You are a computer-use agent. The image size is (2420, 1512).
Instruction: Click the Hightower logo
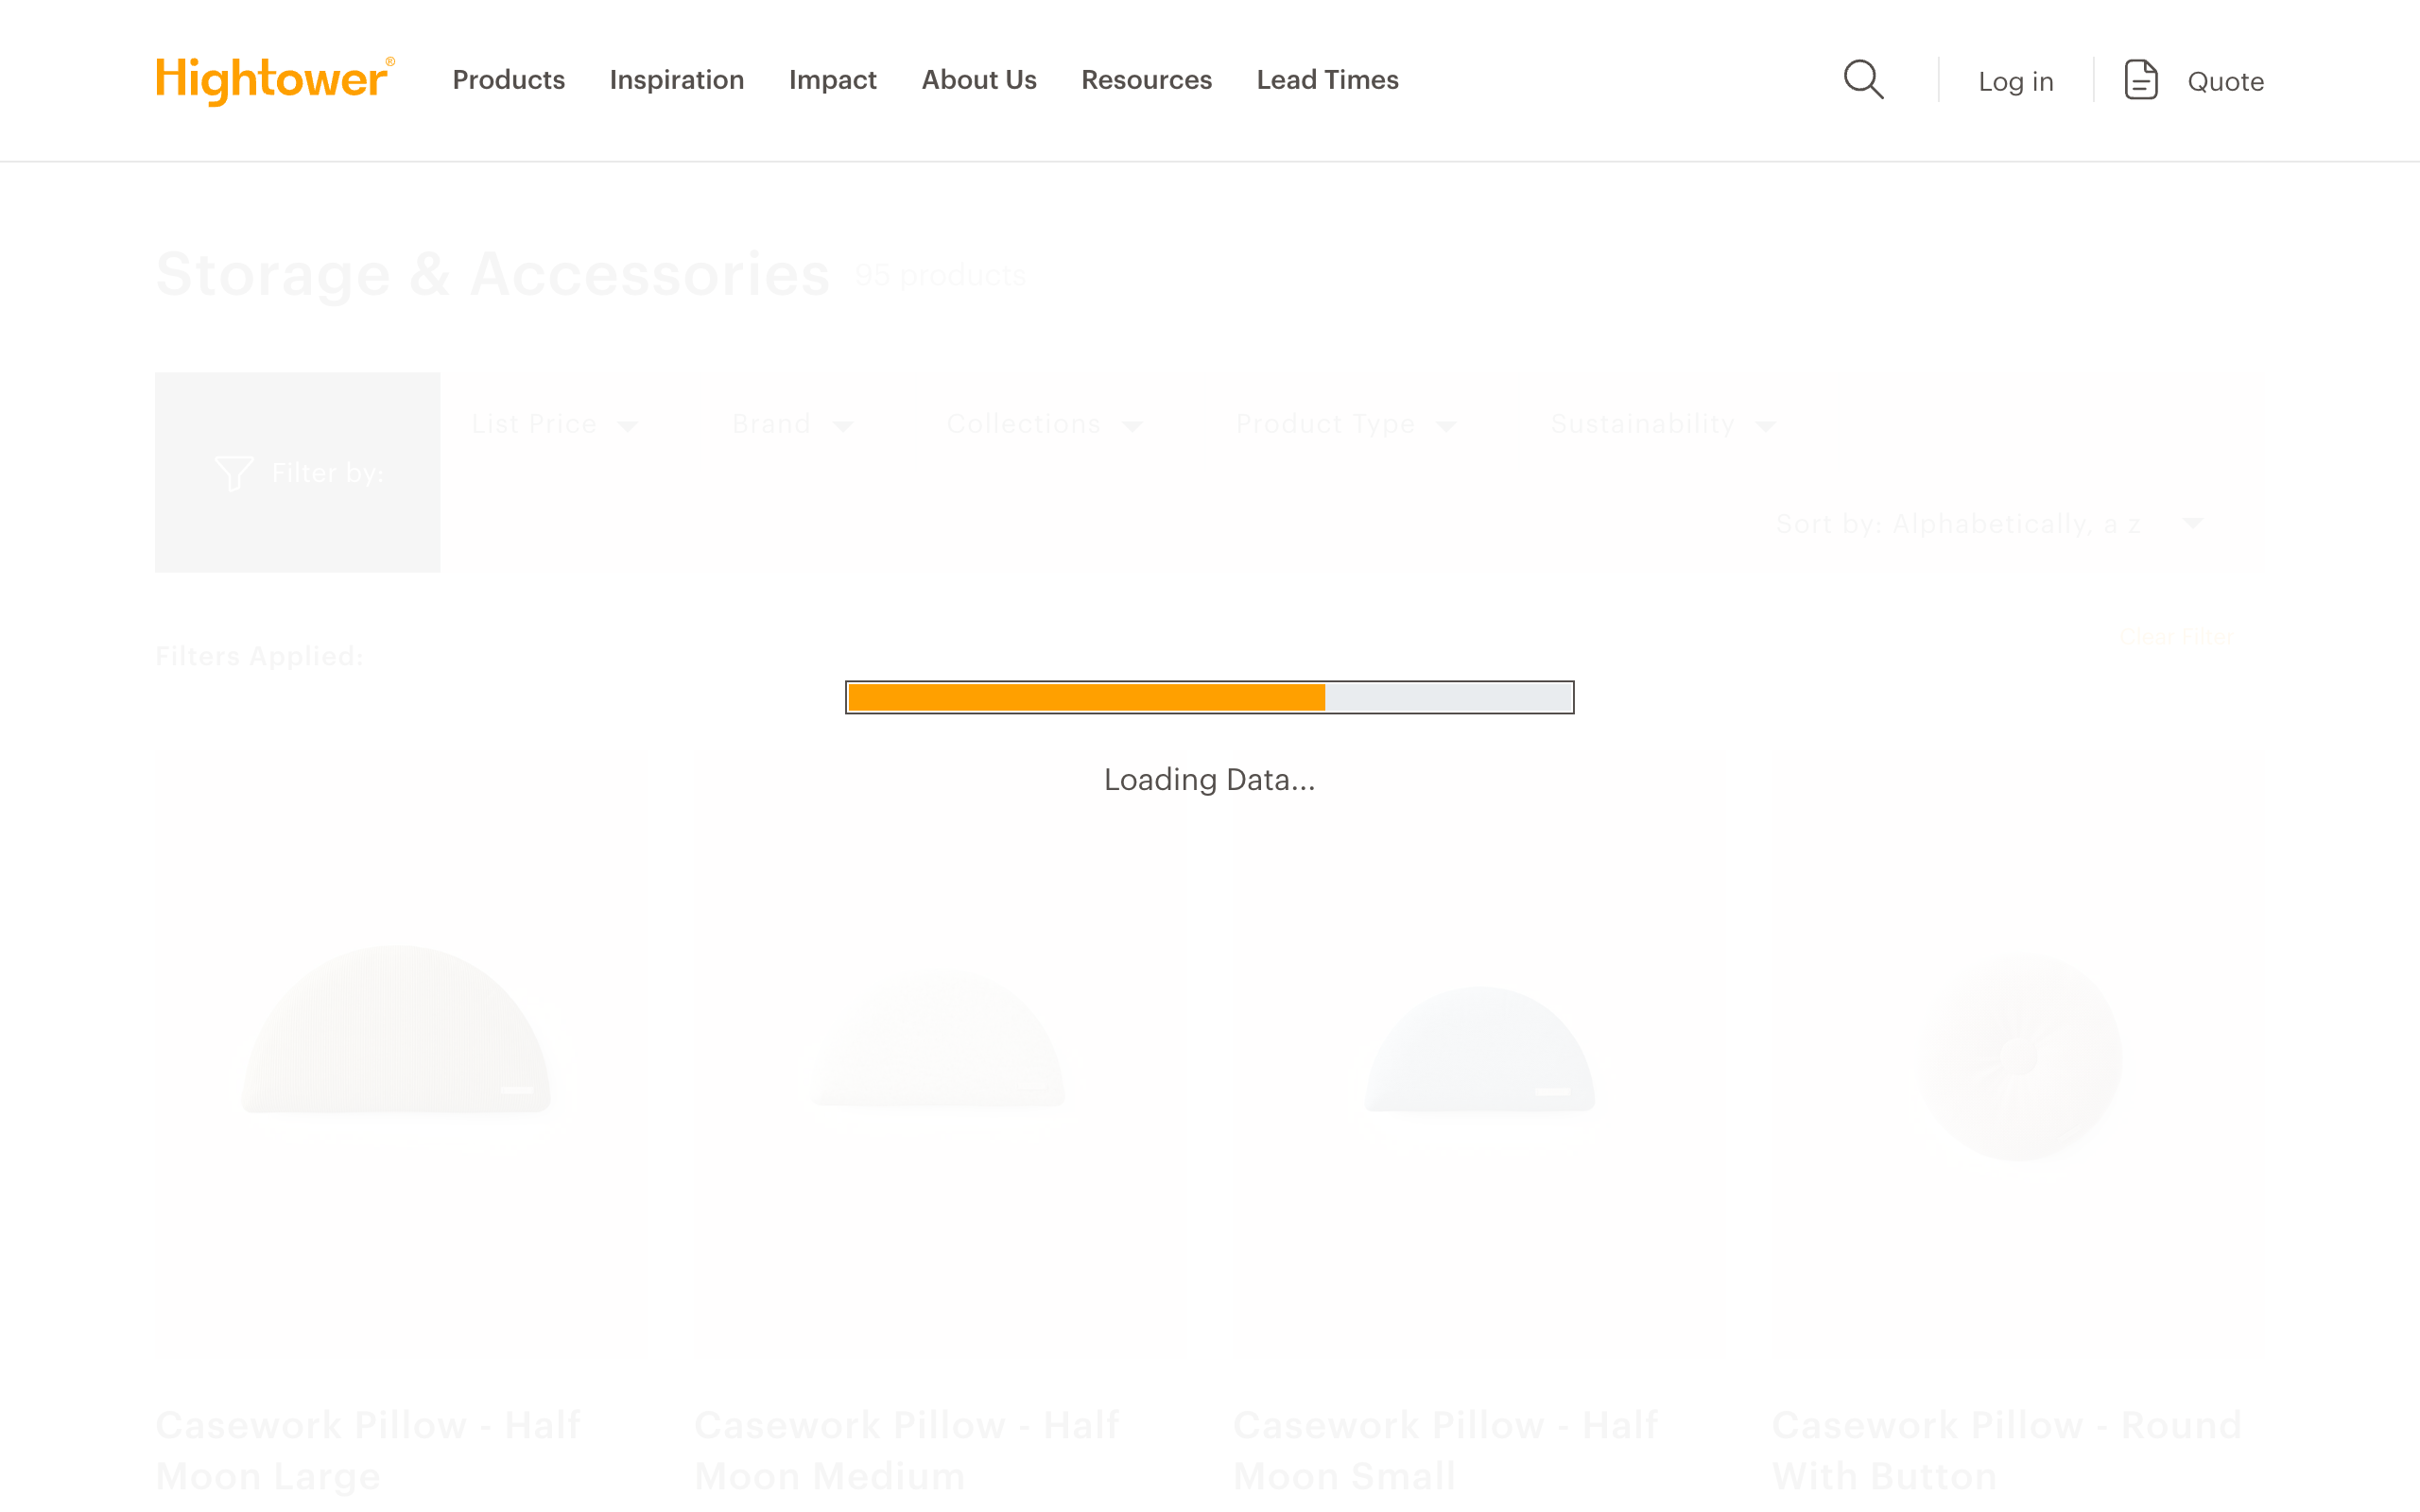click(x=273, y=80)
